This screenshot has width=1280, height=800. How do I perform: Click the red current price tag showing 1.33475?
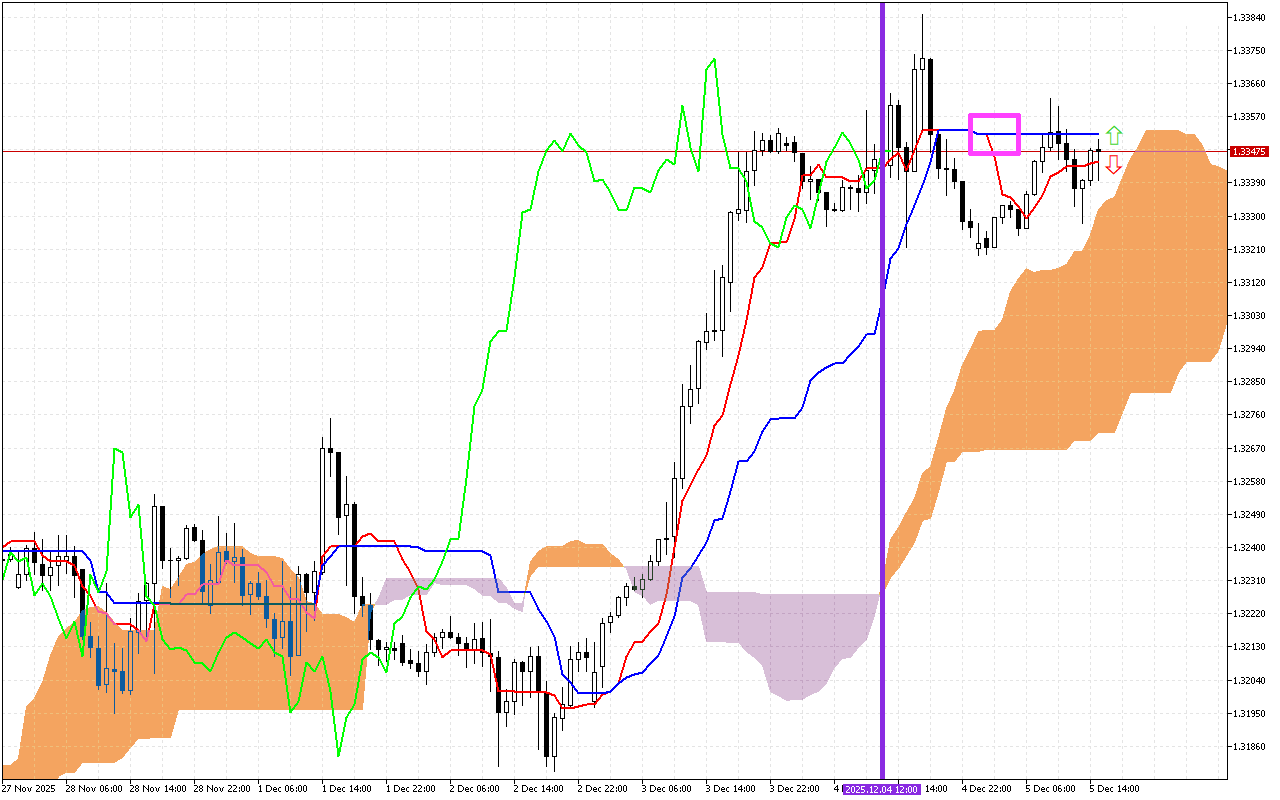(x=1247, y=152)
